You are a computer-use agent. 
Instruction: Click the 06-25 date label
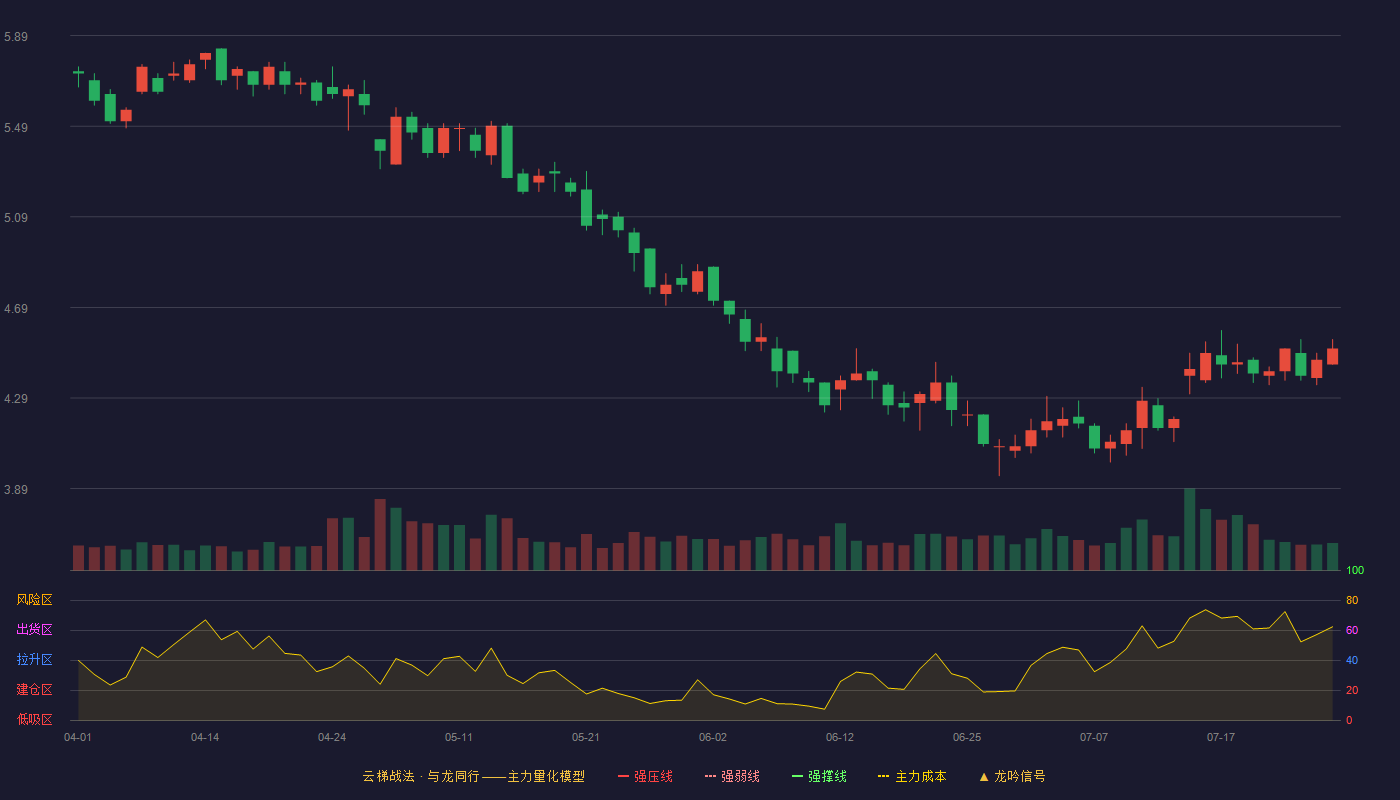pyautogui.click(x=967, y=737)
